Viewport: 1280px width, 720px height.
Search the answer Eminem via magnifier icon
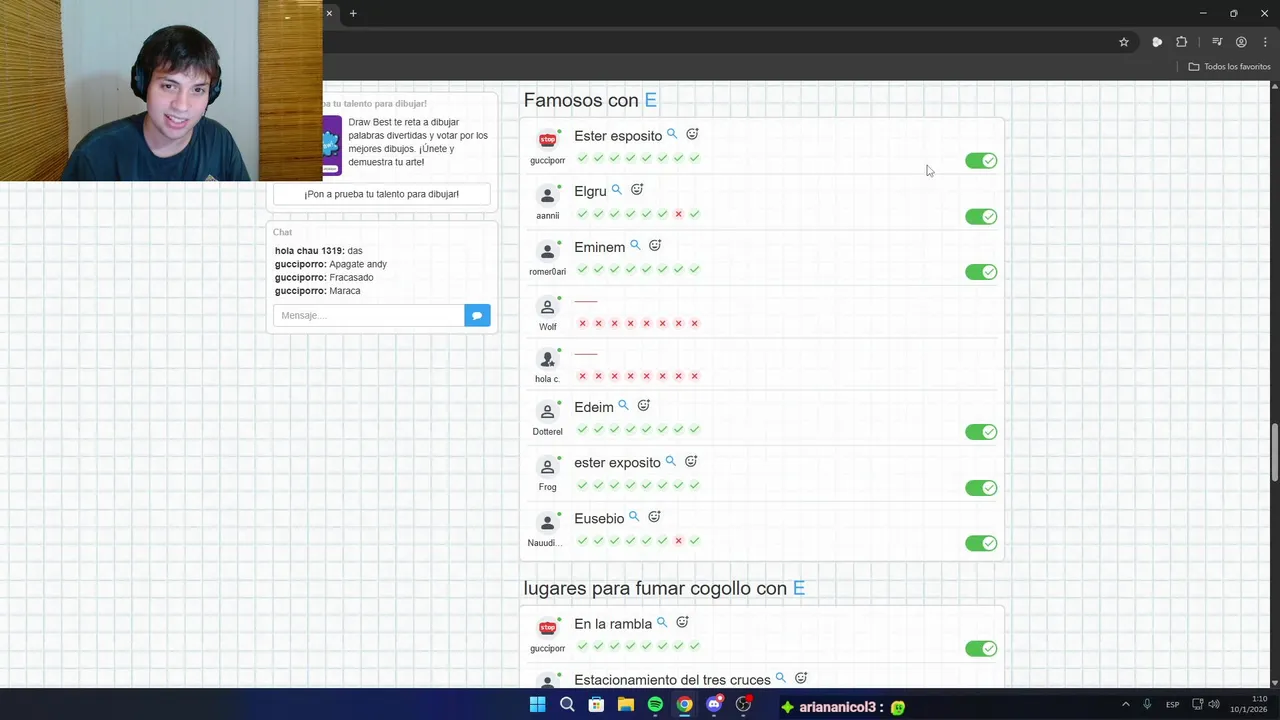(x=635, y=245)
